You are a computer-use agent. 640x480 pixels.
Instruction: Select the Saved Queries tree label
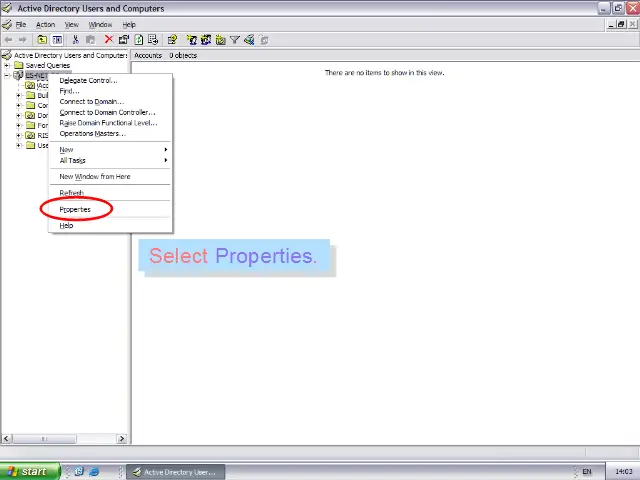(48, 65)
